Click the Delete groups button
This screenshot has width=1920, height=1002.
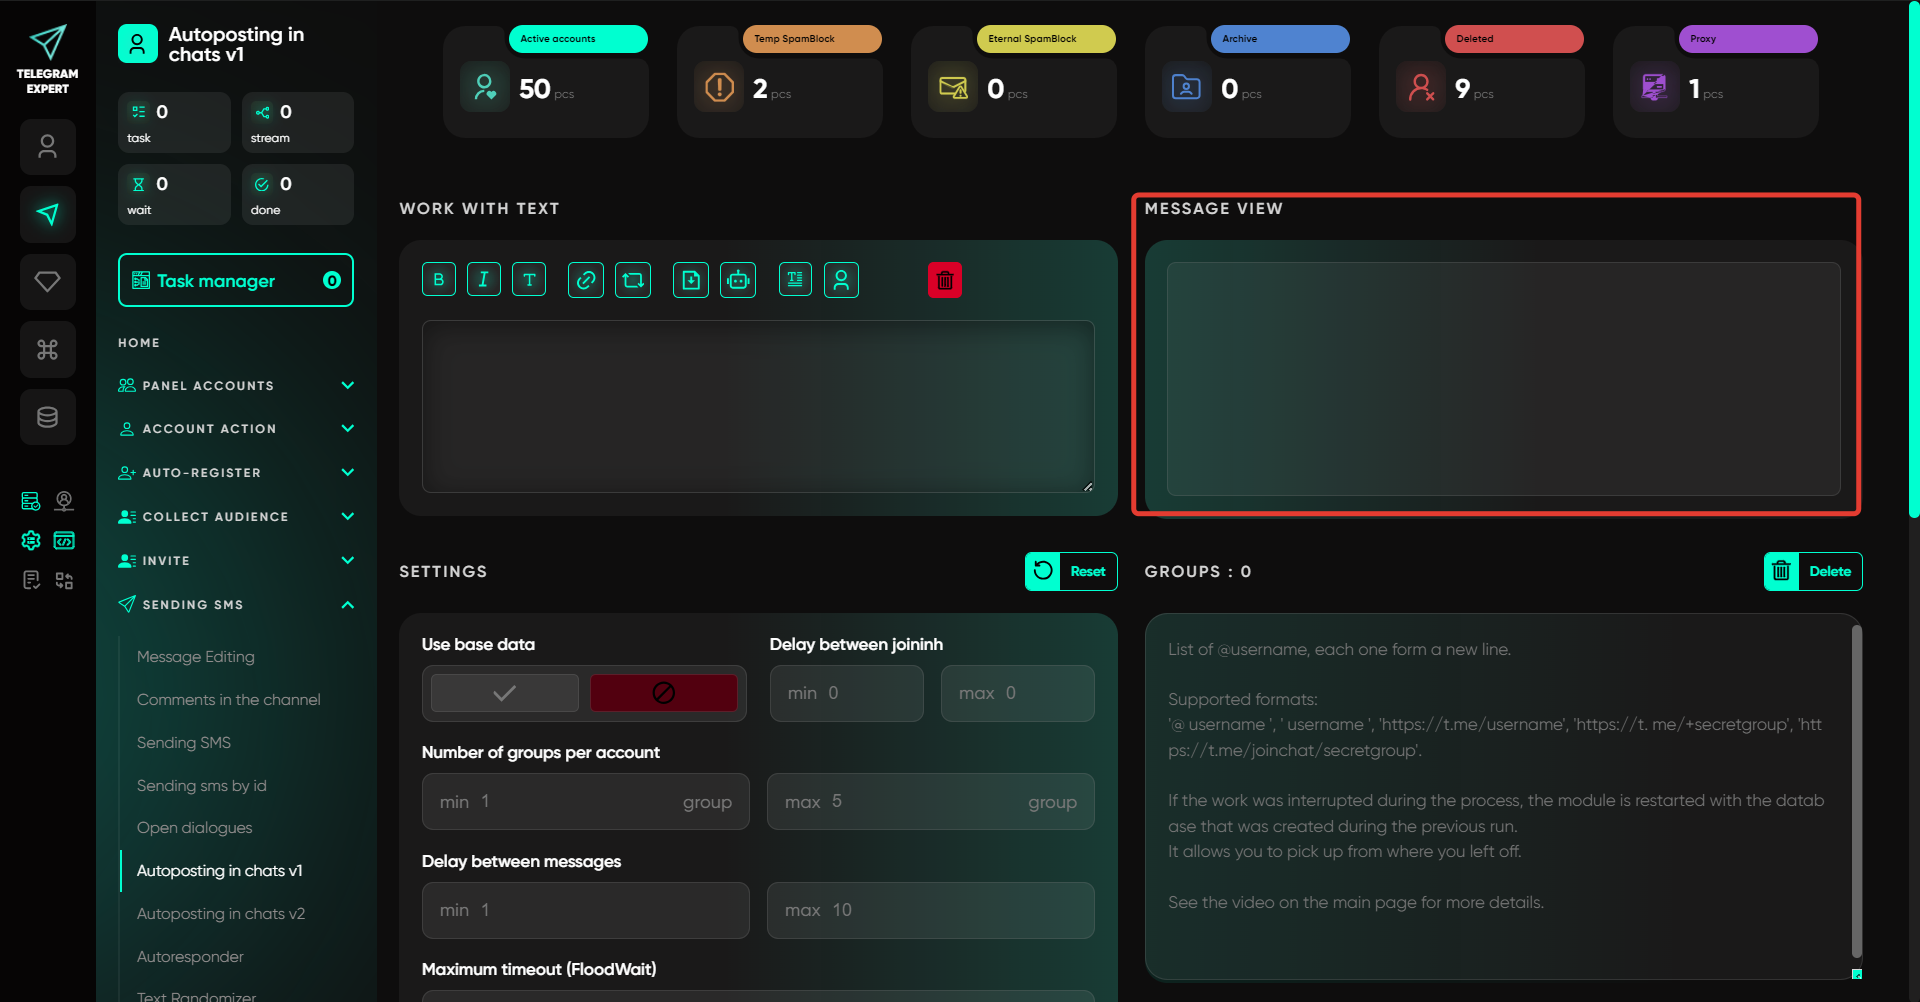click(1812, 572)
